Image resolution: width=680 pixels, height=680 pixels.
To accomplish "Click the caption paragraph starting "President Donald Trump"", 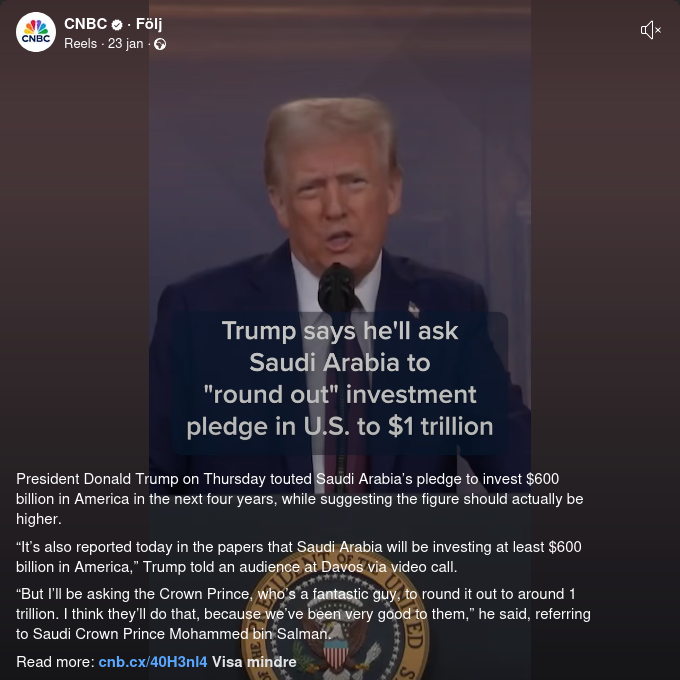I will pyautogui.click(x=300, y=499).
